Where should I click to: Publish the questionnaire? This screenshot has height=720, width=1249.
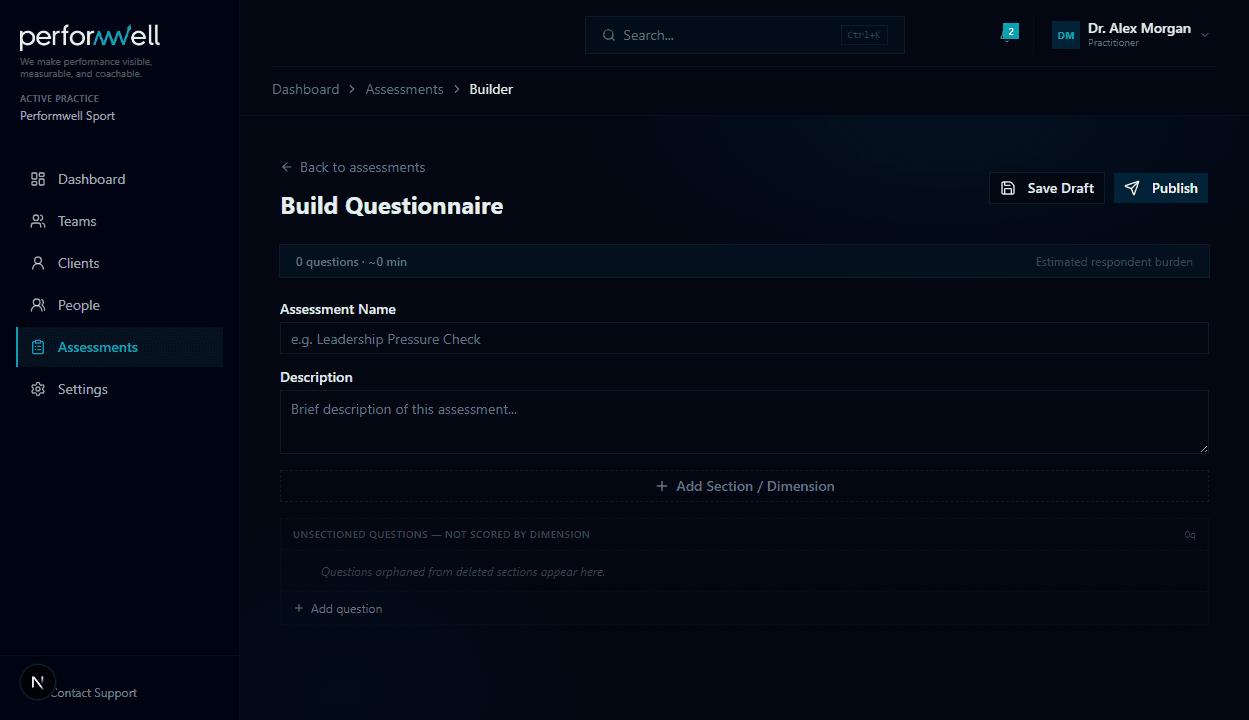click(1161, 188)
